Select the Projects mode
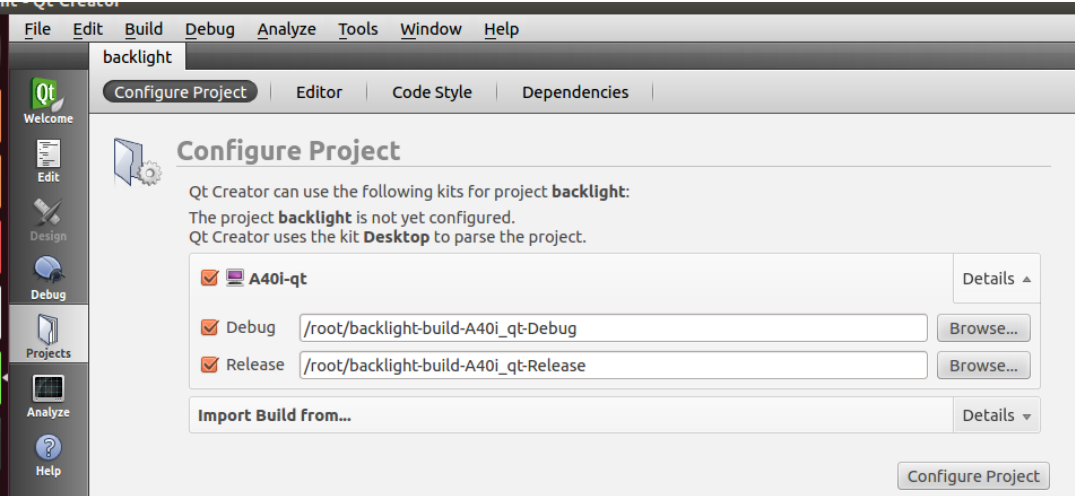The width and height of the screenshot is (1075, 496). click(x=48, y=336)
